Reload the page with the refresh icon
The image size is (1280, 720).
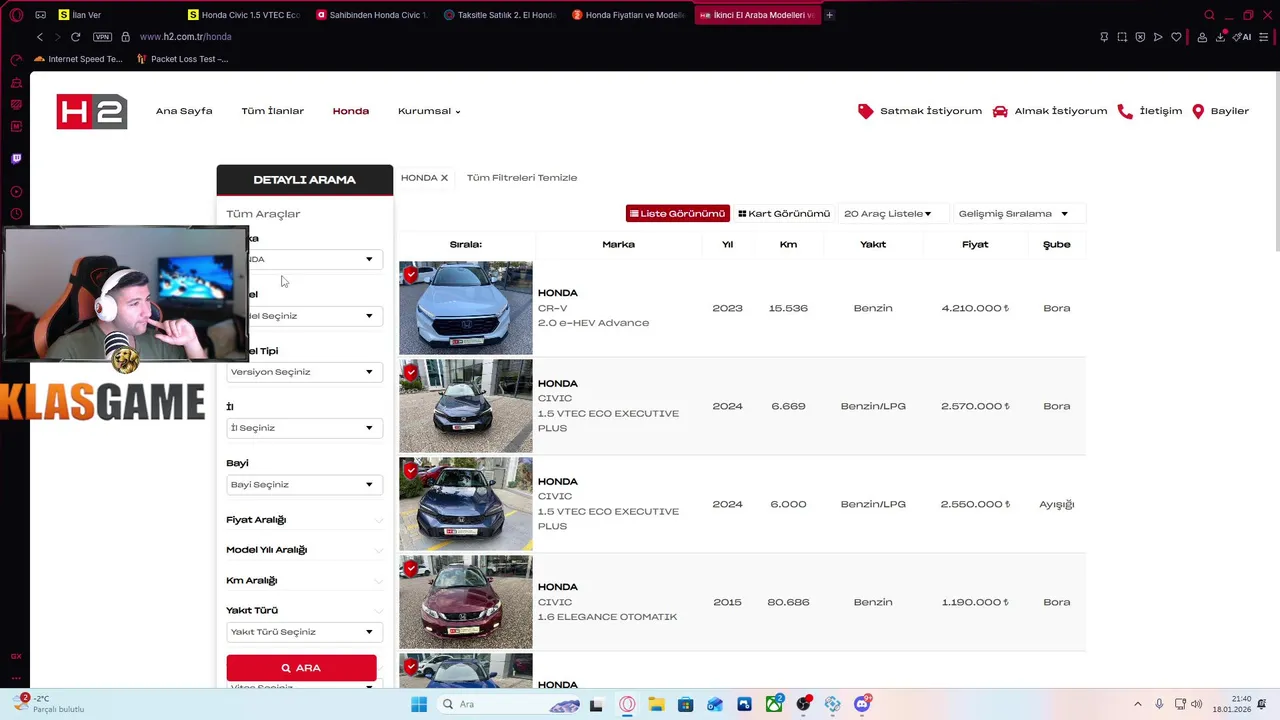coord(75,37)
